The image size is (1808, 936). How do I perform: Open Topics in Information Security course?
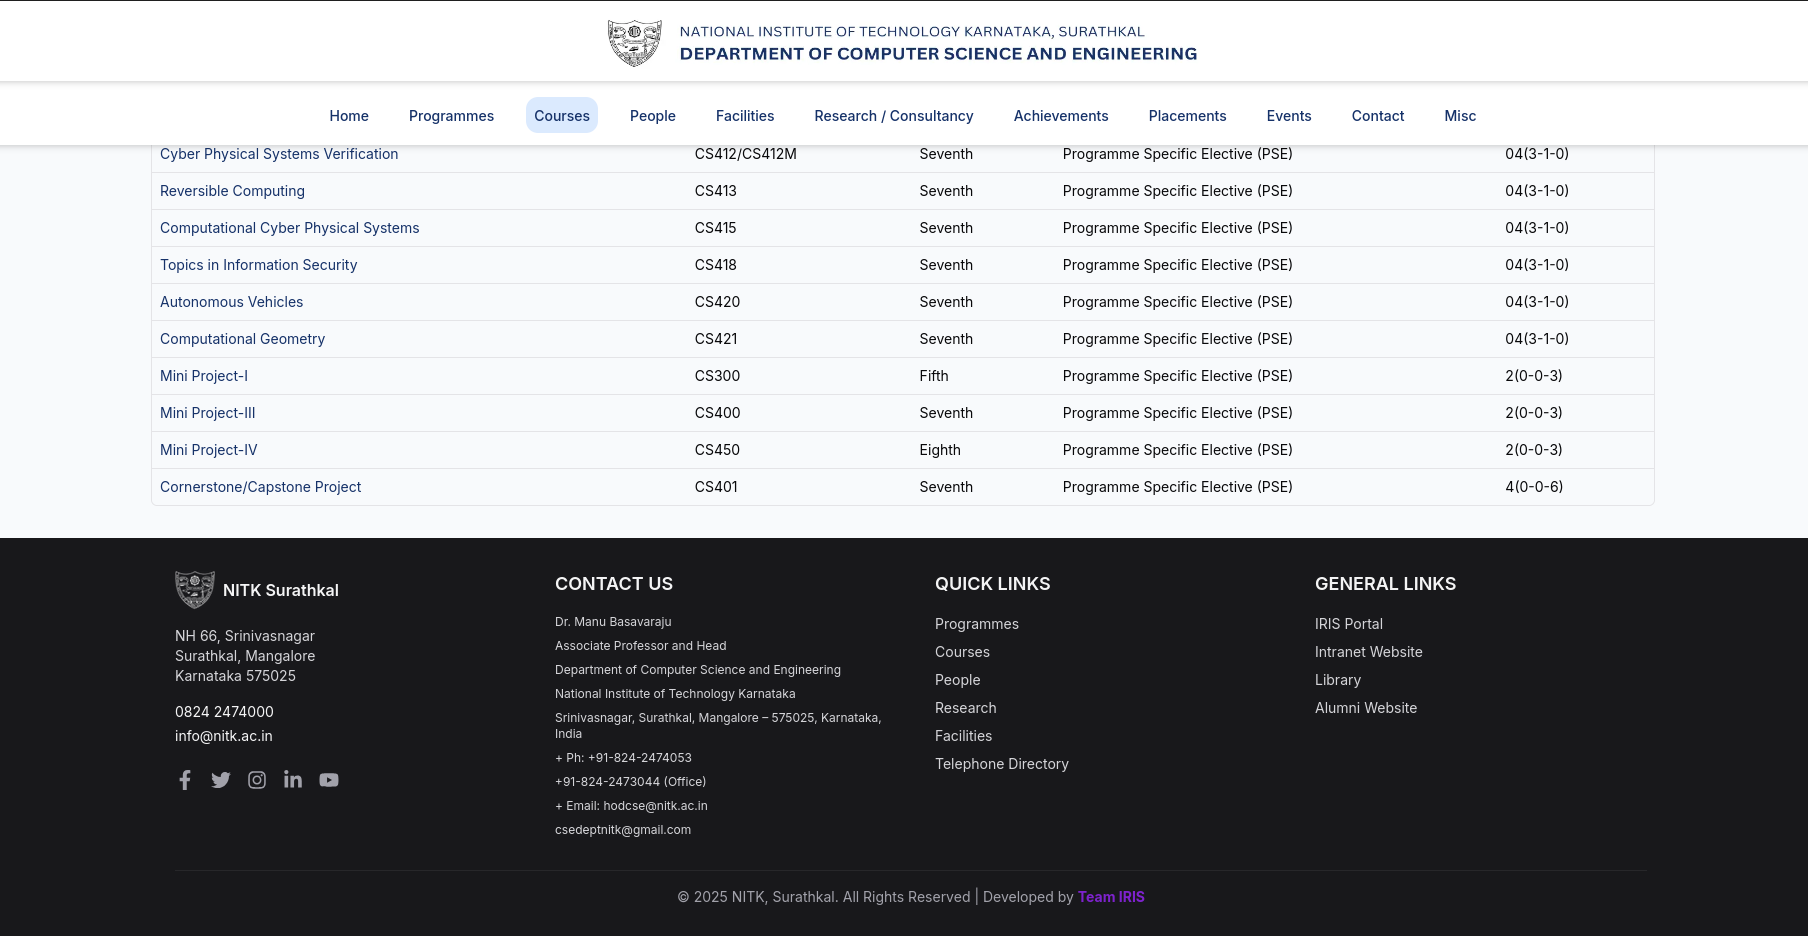click(258, 265)
